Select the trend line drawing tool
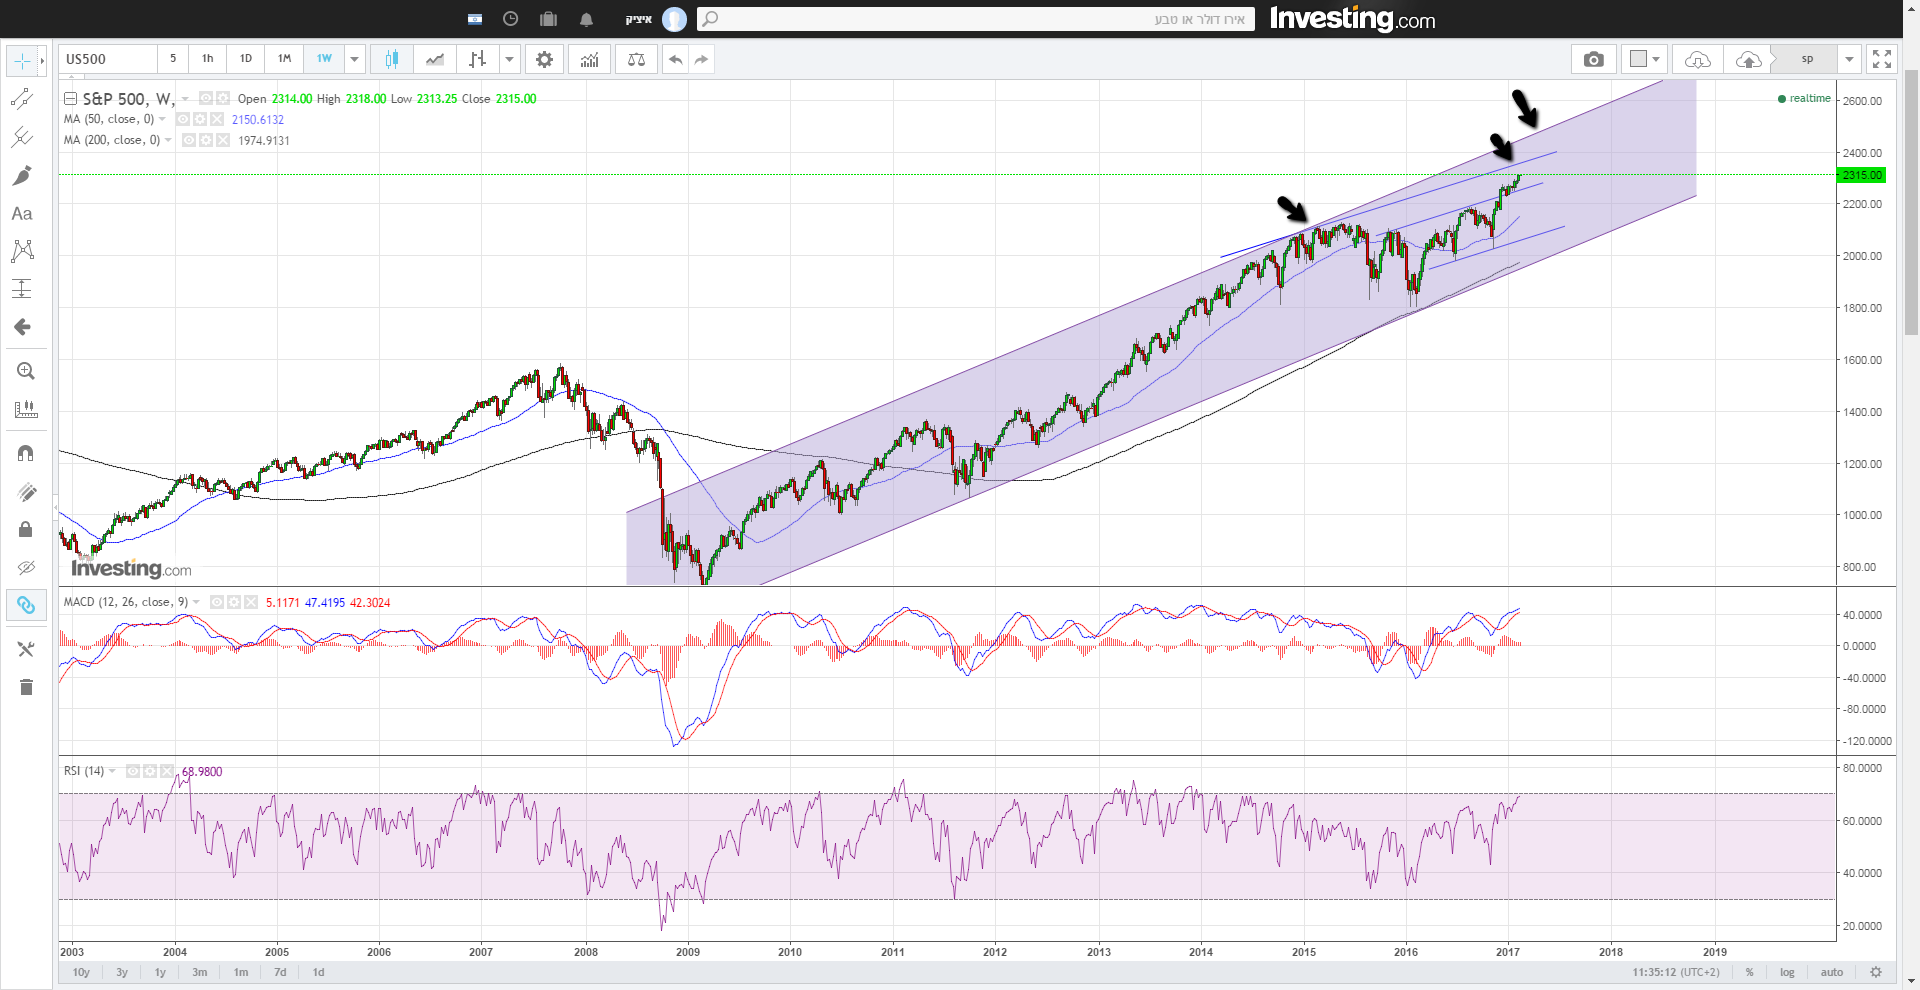Image resolution: width=1920 pixels, height=990 pixels. click(21, 98)
